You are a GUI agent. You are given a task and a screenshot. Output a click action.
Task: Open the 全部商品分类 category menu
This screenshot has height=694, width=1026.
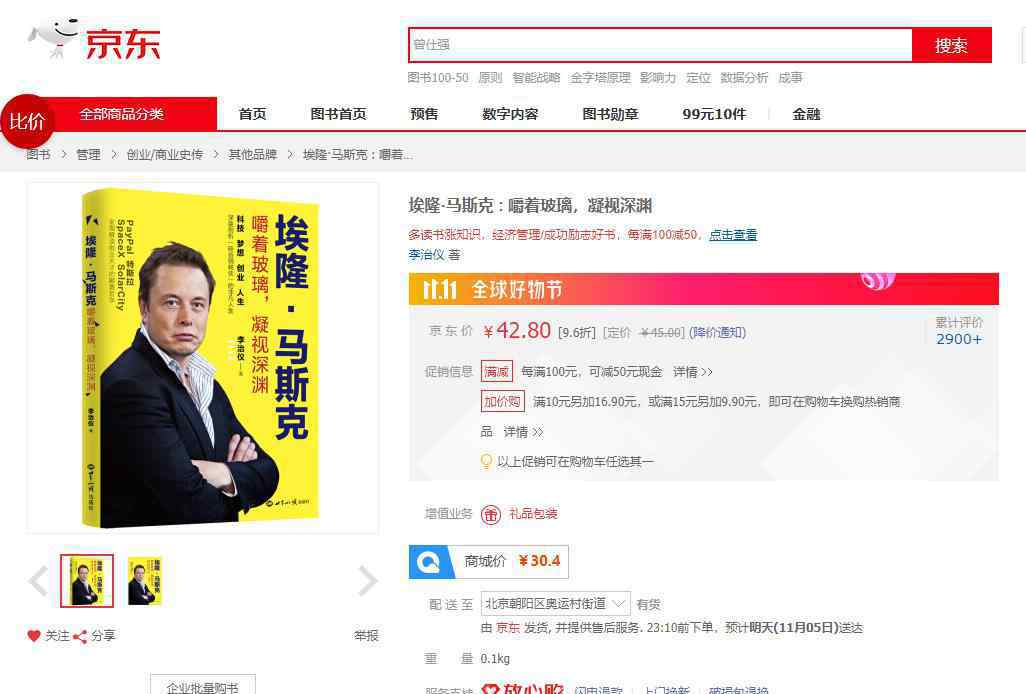[x=122, y=114]
